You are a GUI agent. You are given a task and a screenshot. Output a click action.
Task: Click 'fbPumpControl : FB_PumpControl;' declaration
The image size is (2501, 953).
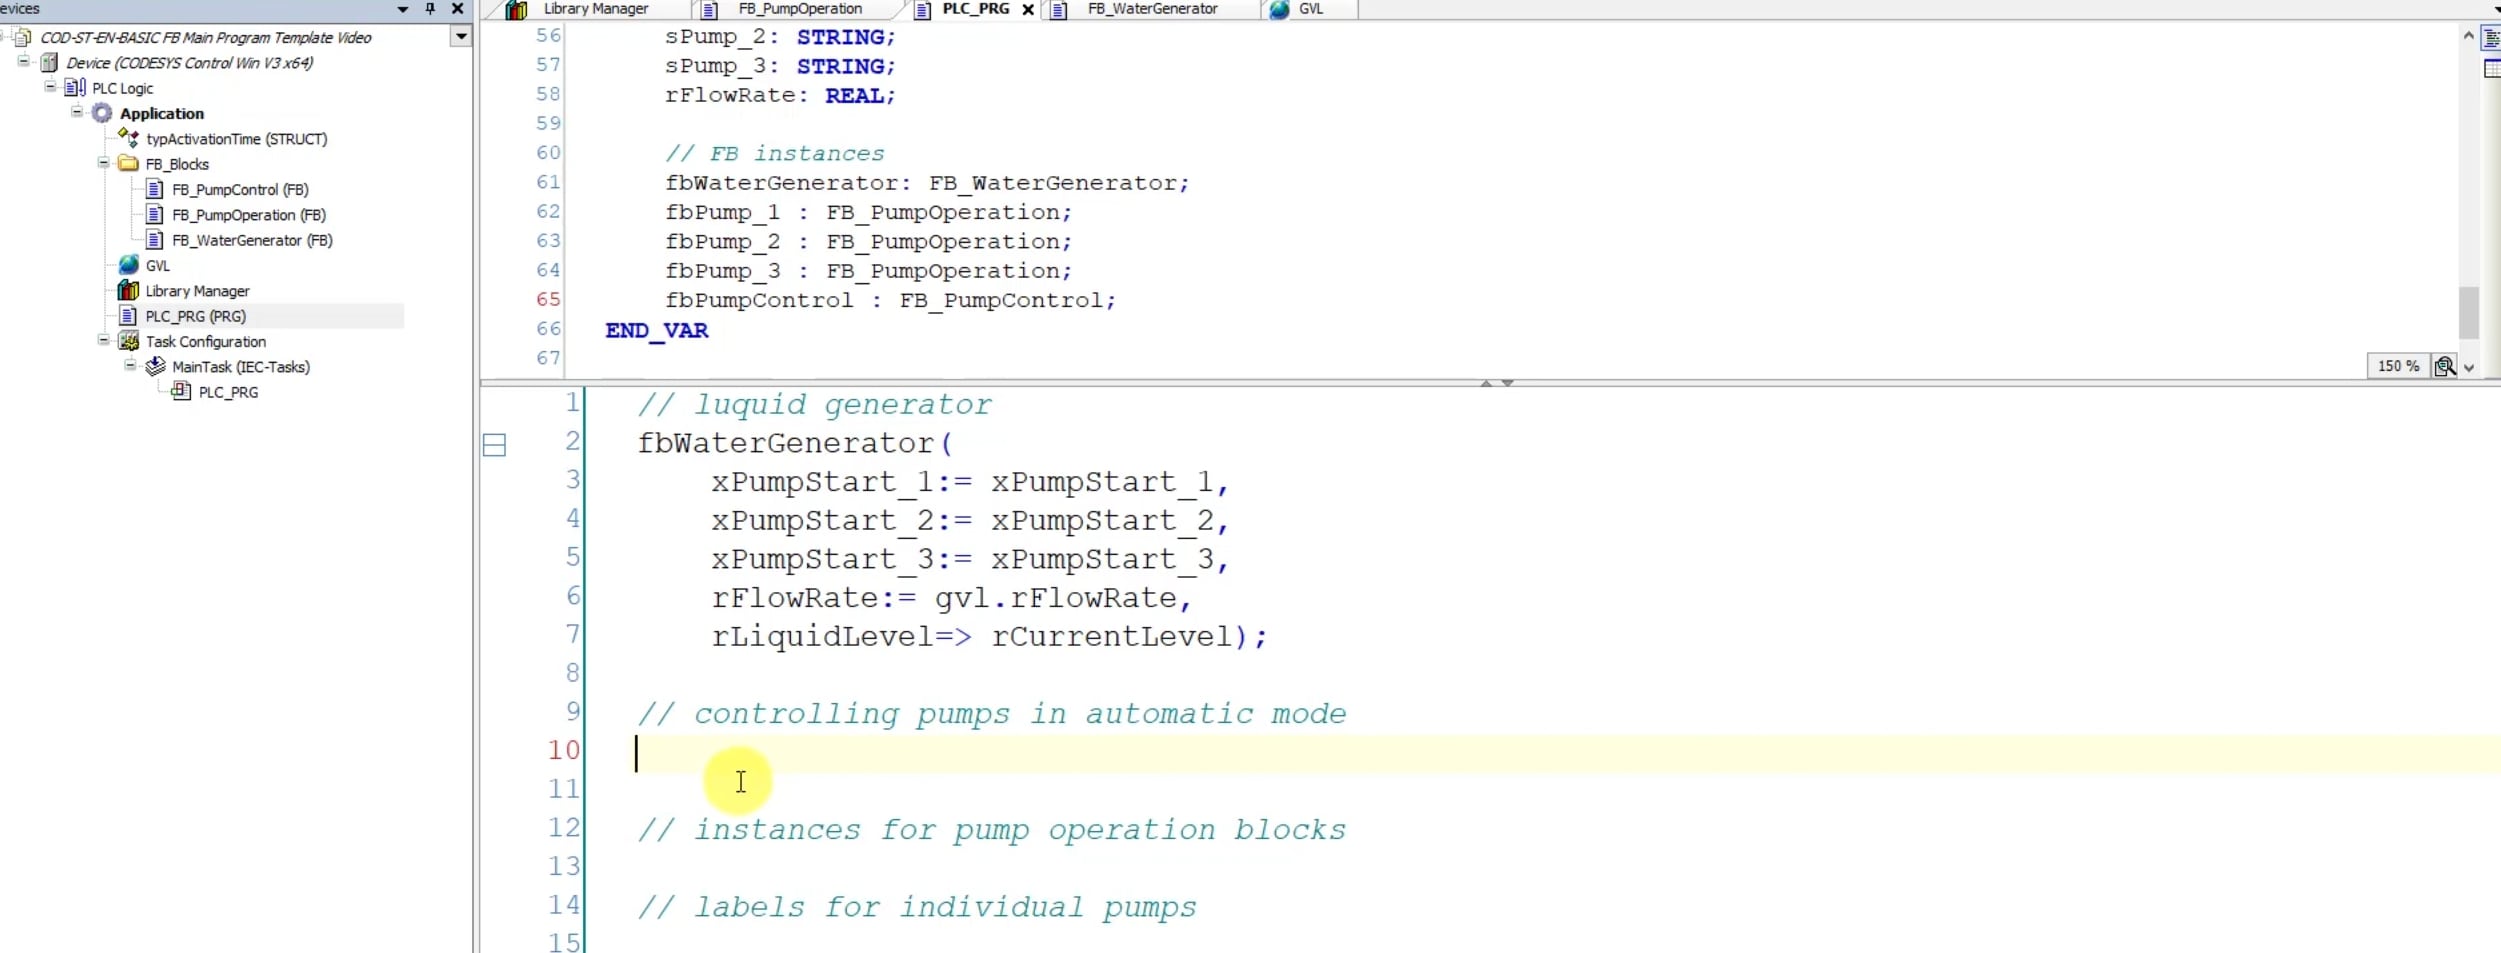tap(890, 300)
